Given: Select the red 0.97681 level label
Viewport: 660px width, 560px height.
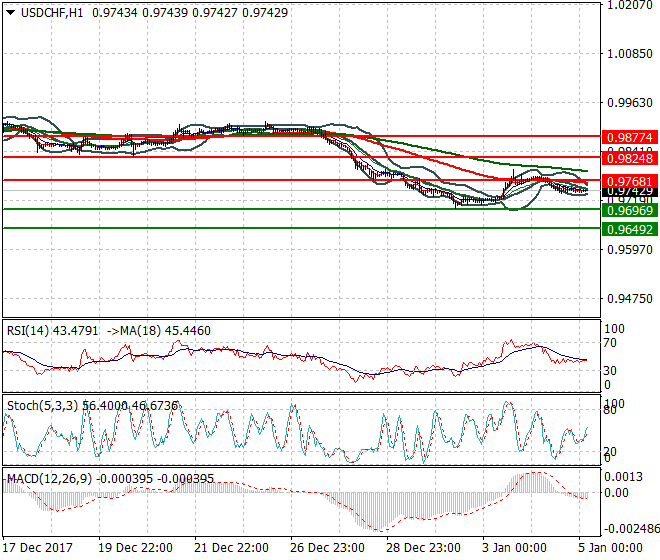Looking at the screenshot, I should tap(630, 181).
